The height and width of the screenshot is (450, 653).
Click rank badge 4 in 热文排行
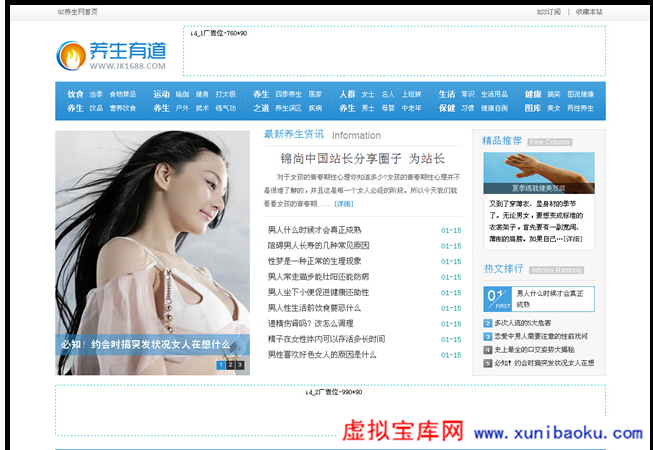click(487, 350)
